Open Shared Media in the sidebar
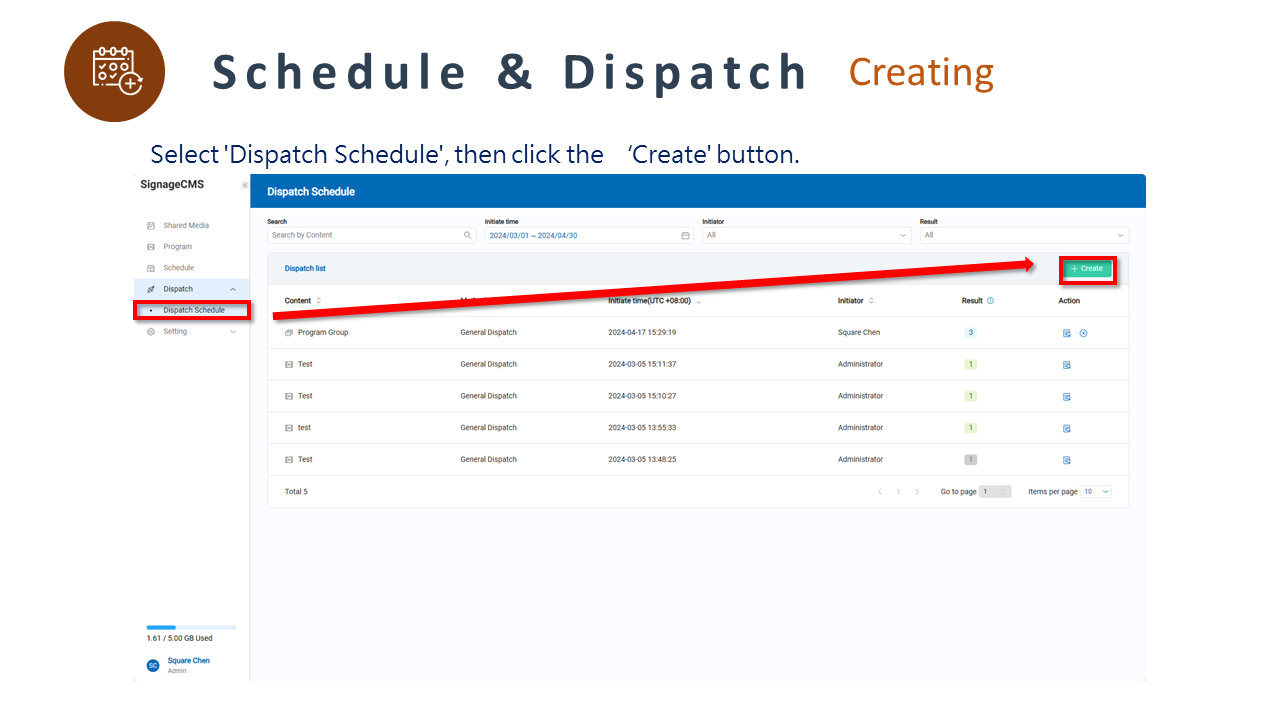Image resolution: width=1280 pixels, height=720 pixels. [186, 226]
